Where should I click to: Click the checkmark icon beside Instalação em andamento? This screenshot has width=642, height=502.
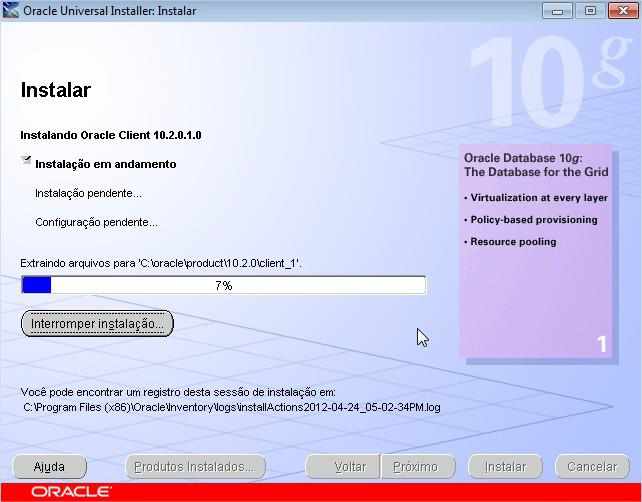tap(26, 160)
